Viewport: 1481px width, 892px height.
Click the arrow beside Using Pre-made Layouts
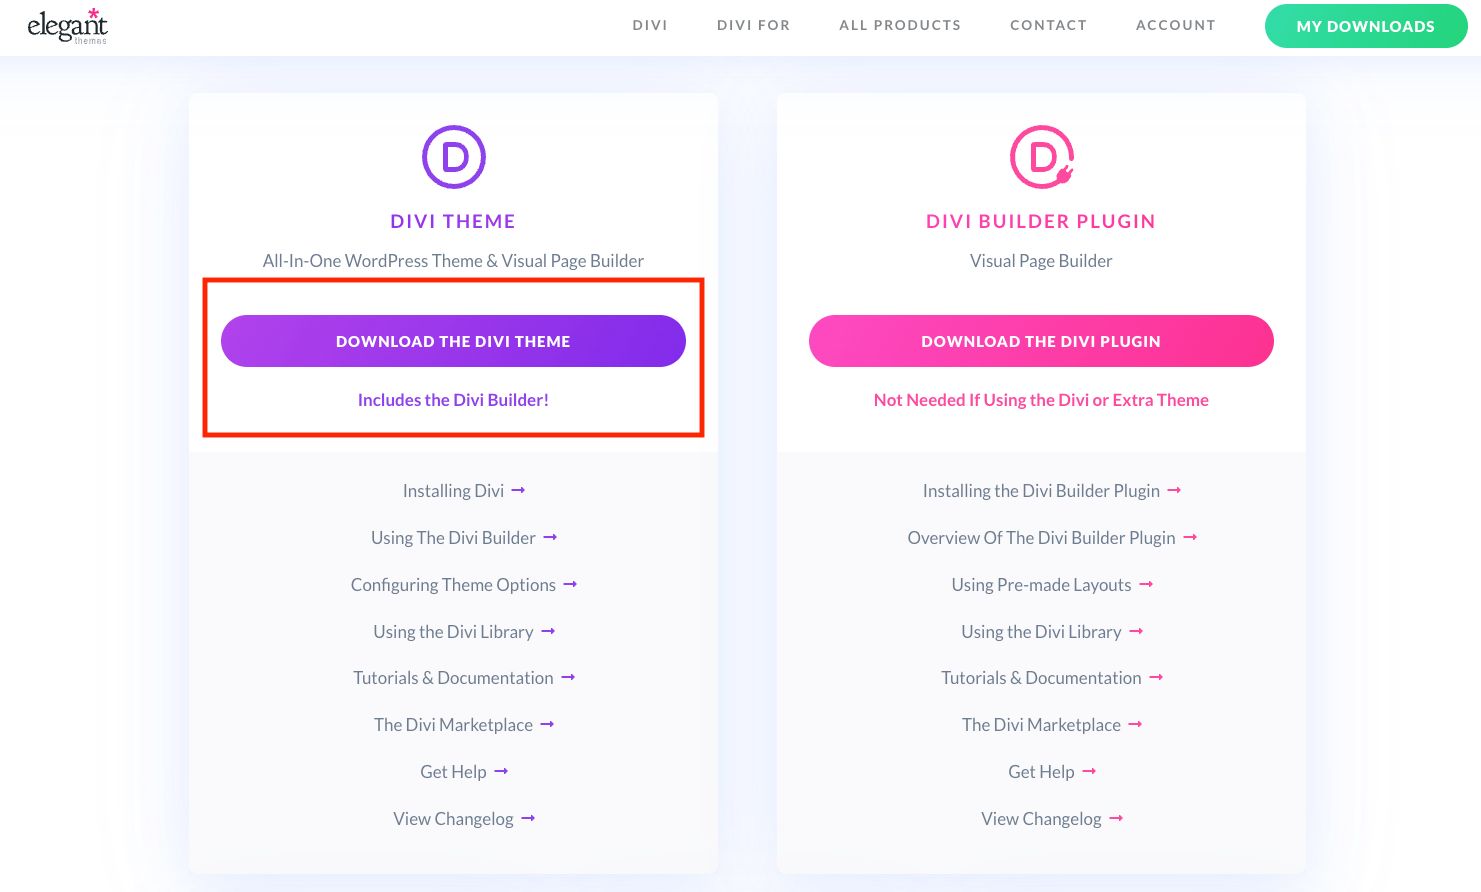[1145, 584]
